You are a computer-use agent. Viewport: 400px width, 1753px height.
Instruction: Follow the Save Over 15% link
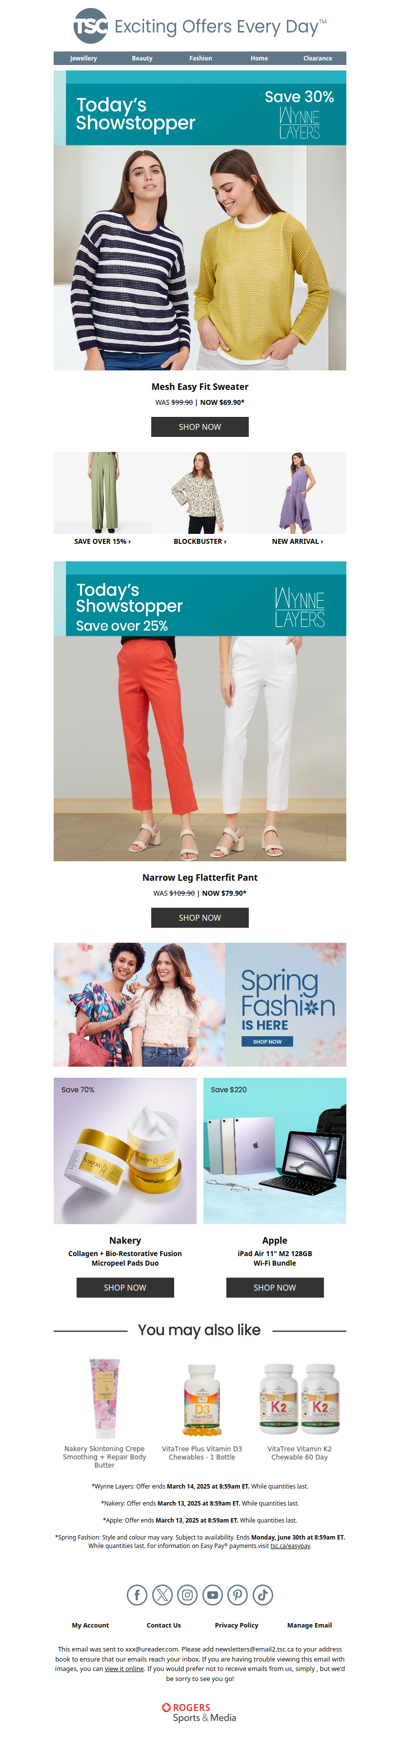click(x=102, y=541)
